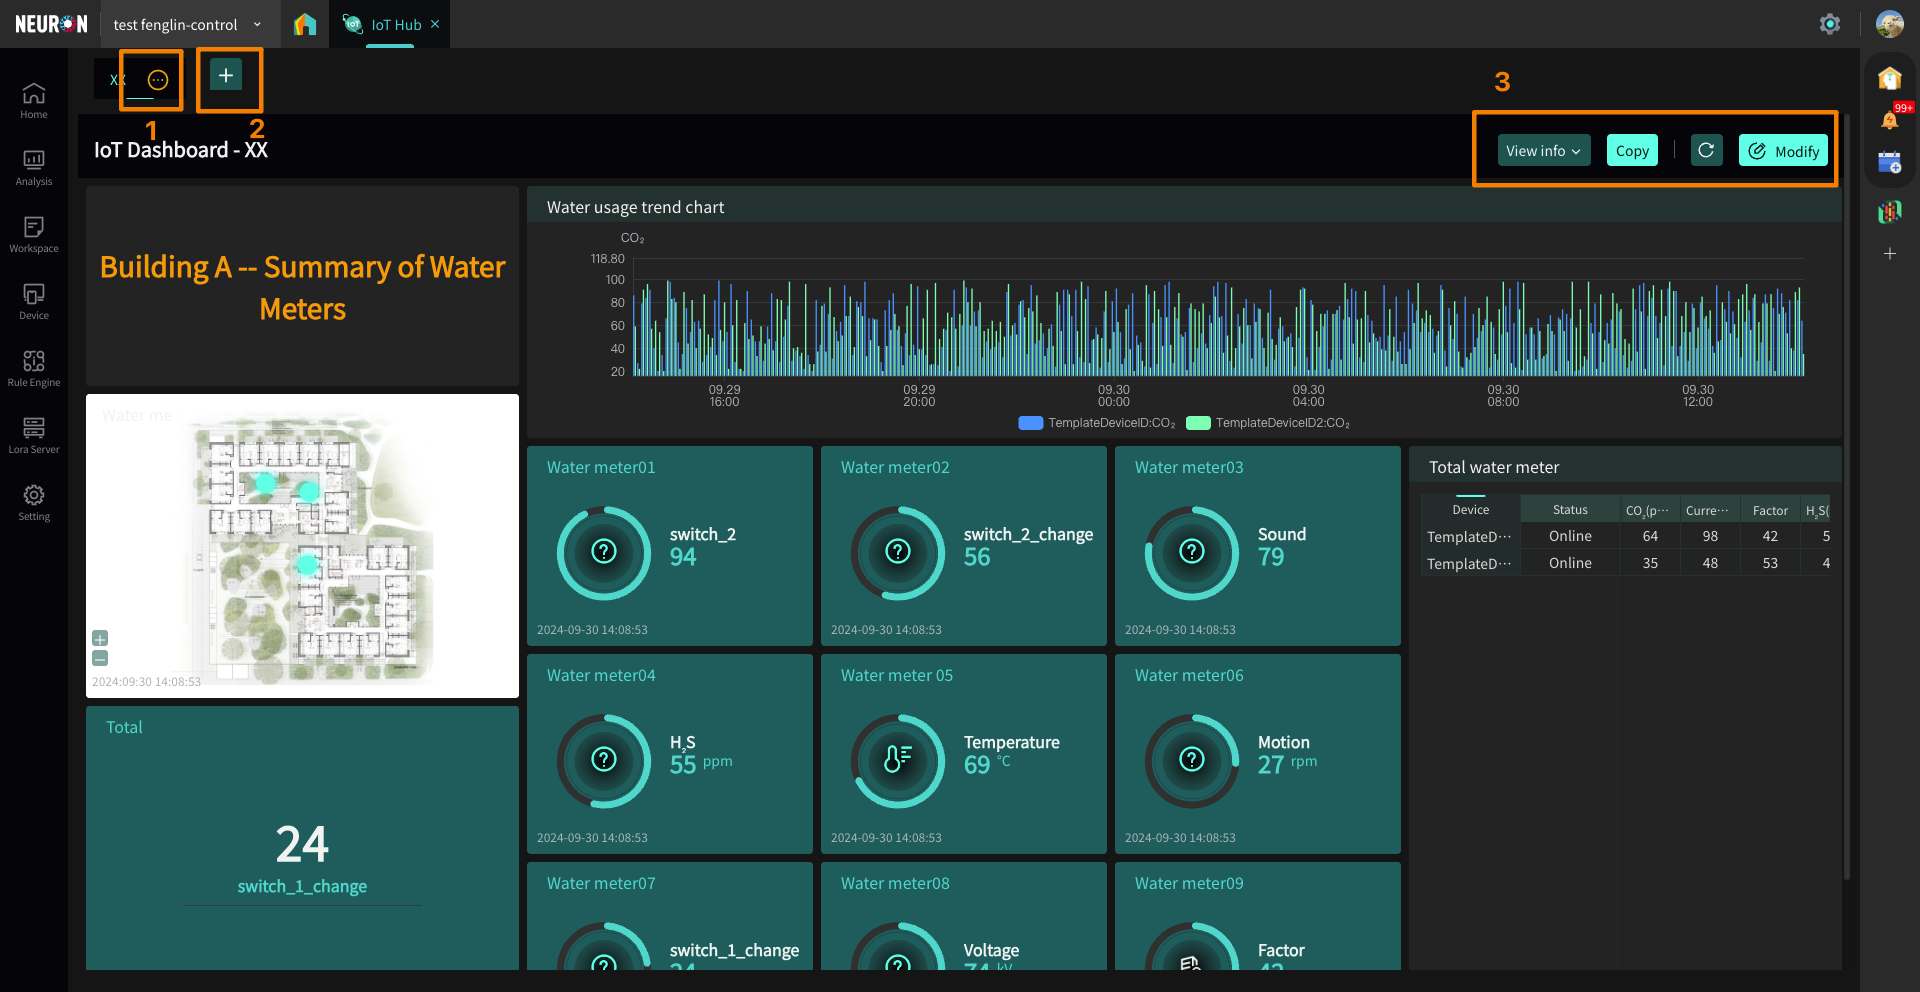Click the colorful home tab icon
Image resolution: width=1920 pixels, height=992 pixels.
[x=305, y=24]
